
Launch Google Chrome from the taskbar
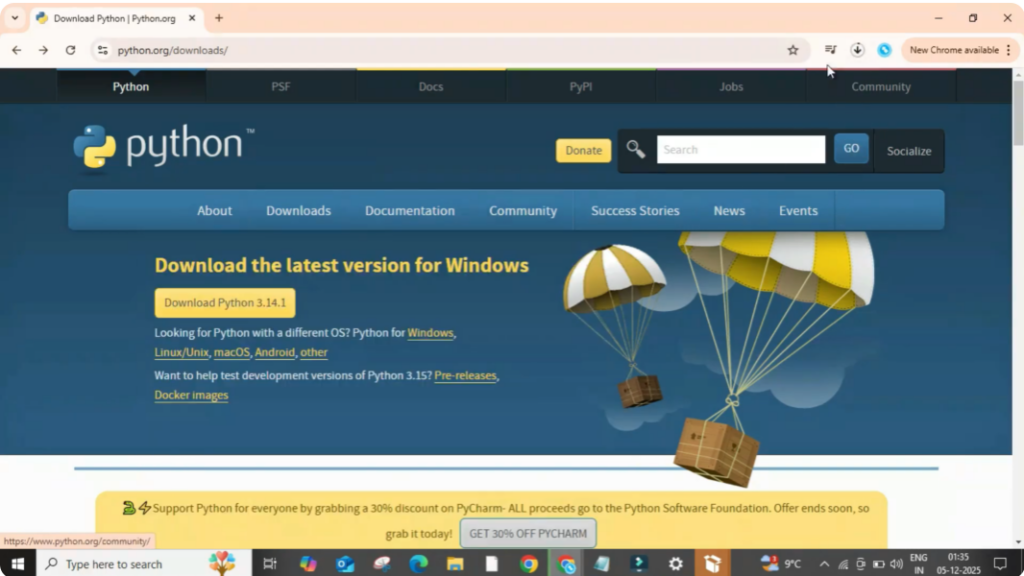528,563
